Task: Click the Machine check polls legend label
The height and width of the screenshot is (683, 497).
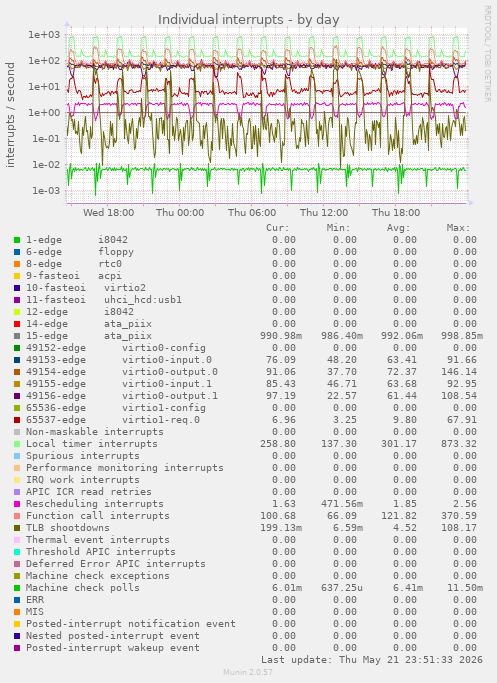Action: (x=83, y=588)
